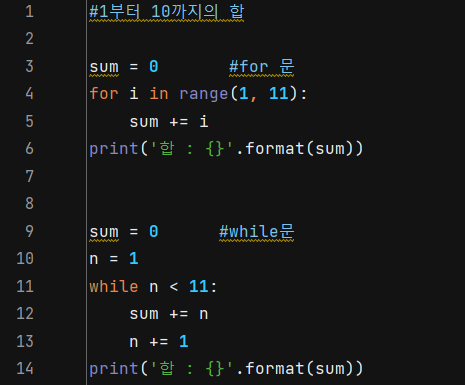The height and width of the screenshot is (385, 465).
Task: Click the '#while문' comment text
Action: tap(257, 231)
